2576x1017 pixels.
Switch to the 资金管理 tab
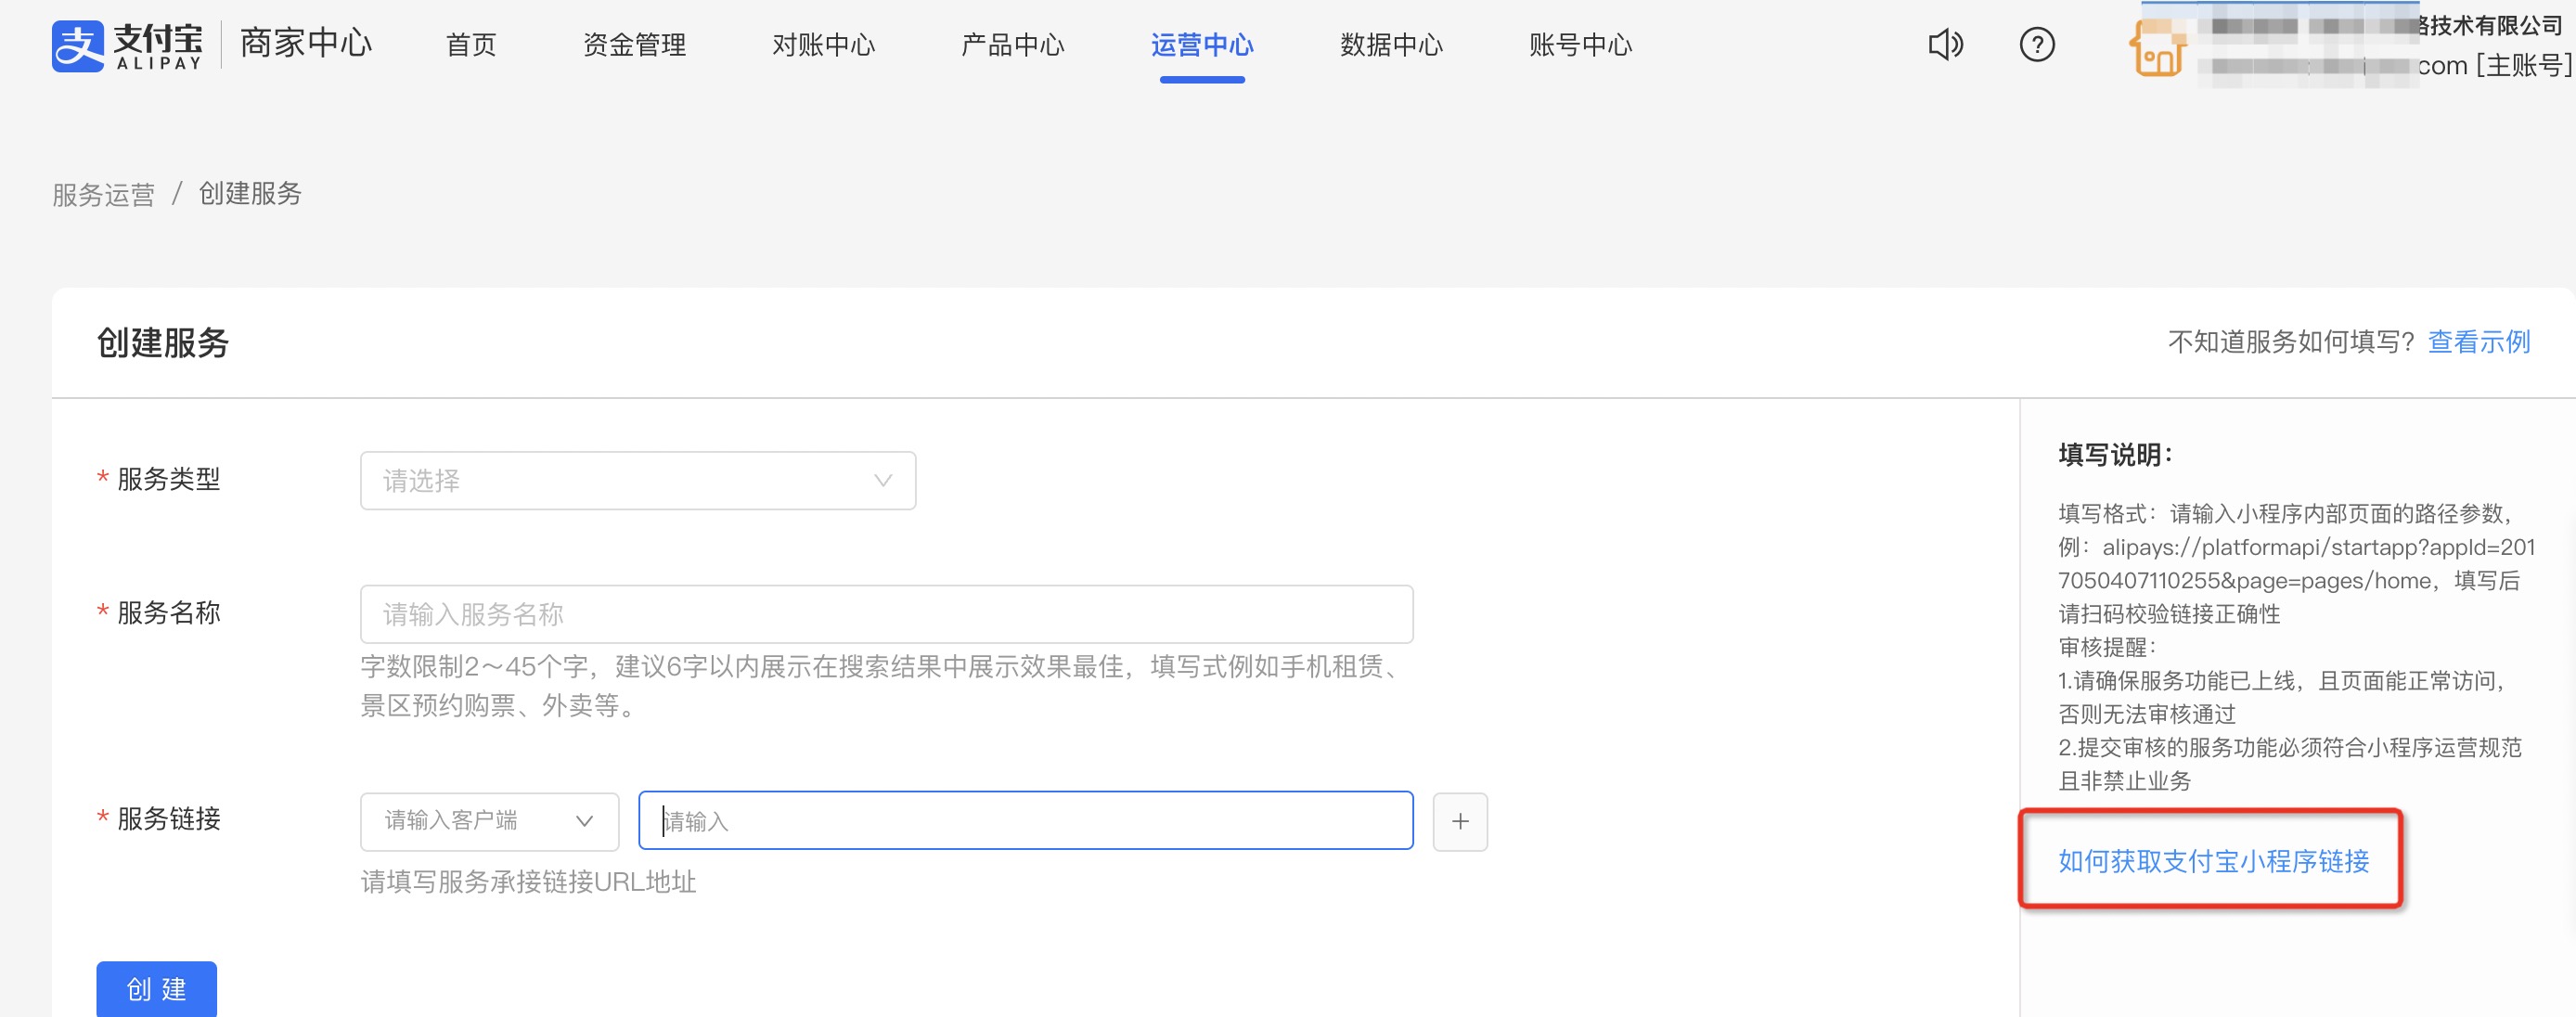point(633,44)
